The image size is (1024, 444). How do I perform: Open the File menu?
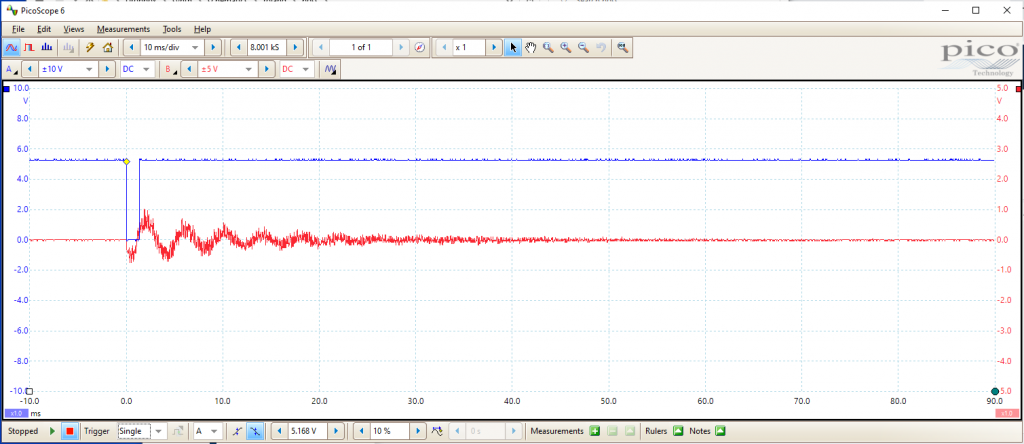(x=18, y=29)
